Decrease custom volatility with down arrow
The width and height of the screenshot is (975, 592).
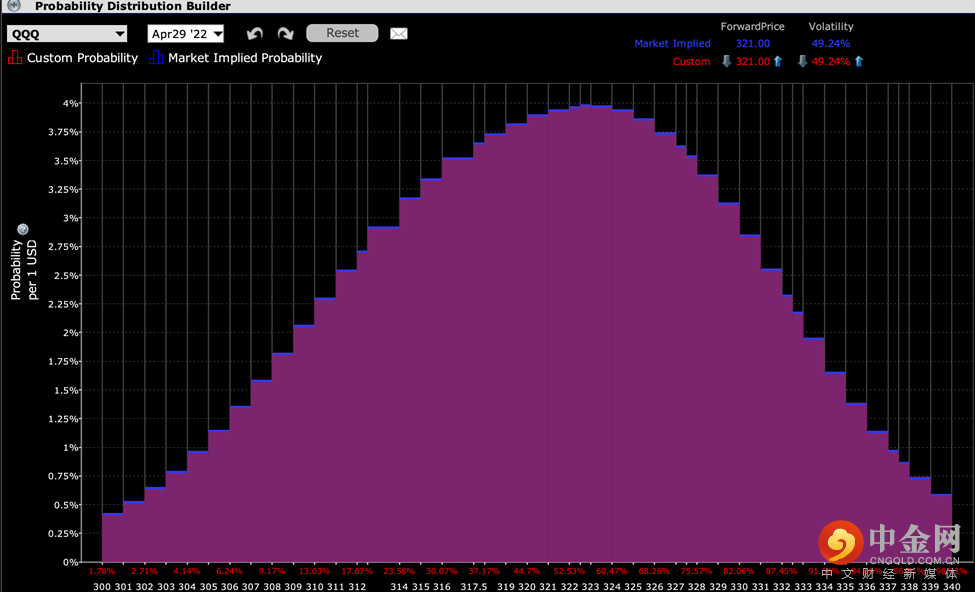(x=802, y=62)
